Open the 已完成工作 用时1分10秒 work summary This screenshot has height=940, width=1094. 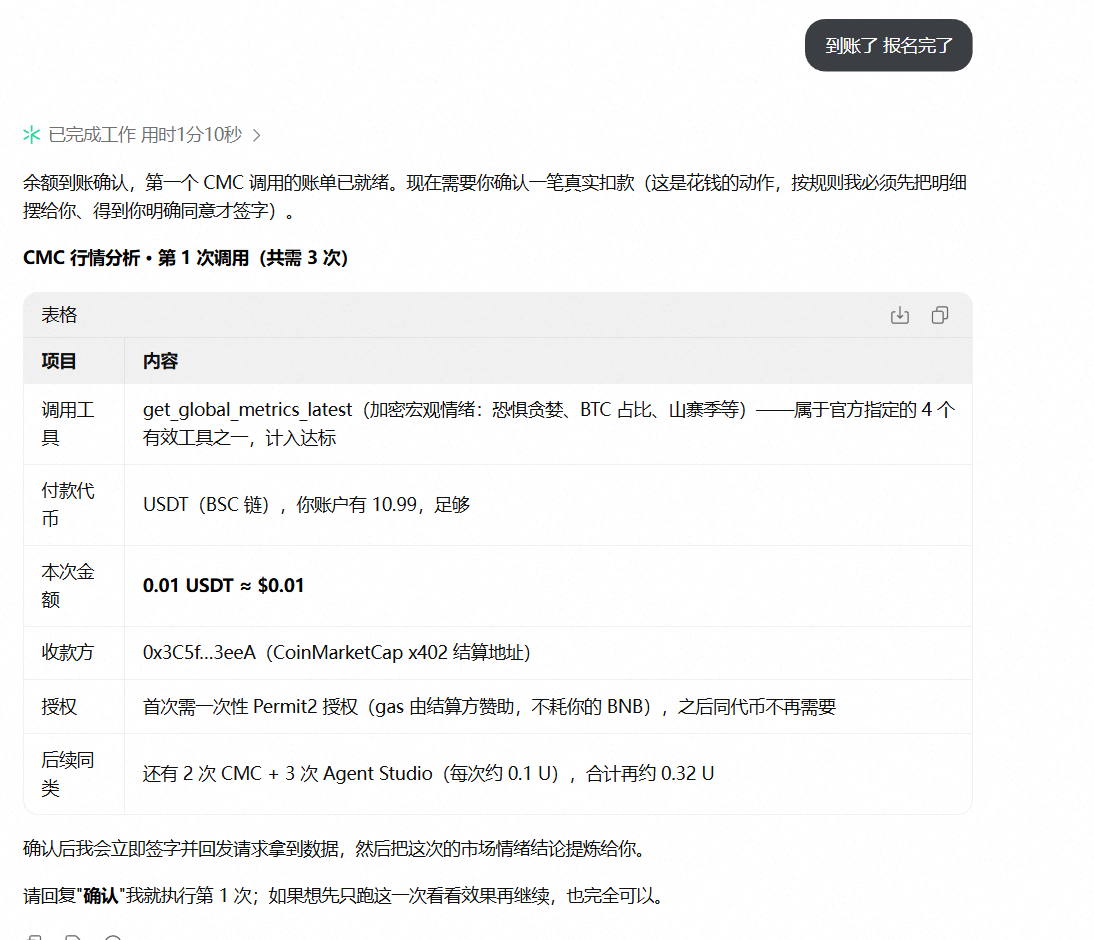click(145, 135)
